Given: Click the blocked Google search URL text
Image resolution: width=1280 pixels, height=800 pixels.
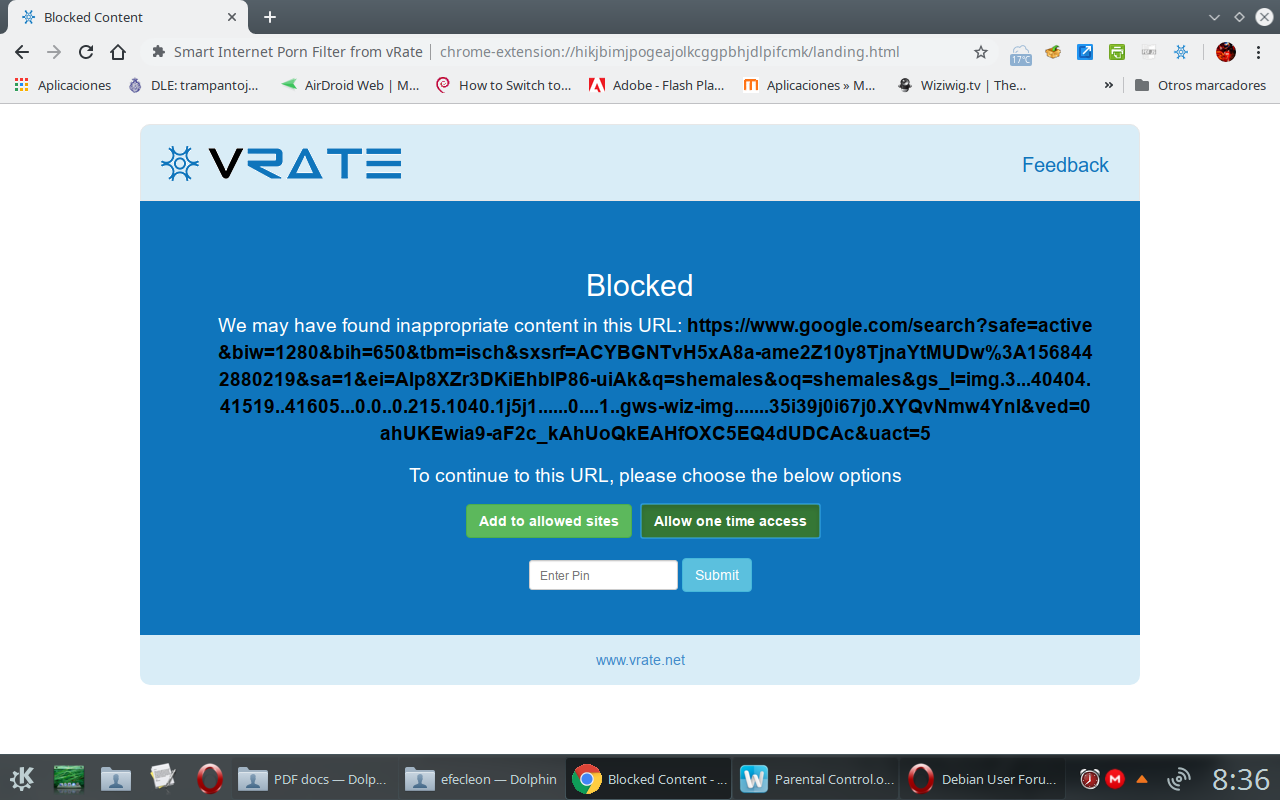Looking at the screenshot, I should (655, 380).
